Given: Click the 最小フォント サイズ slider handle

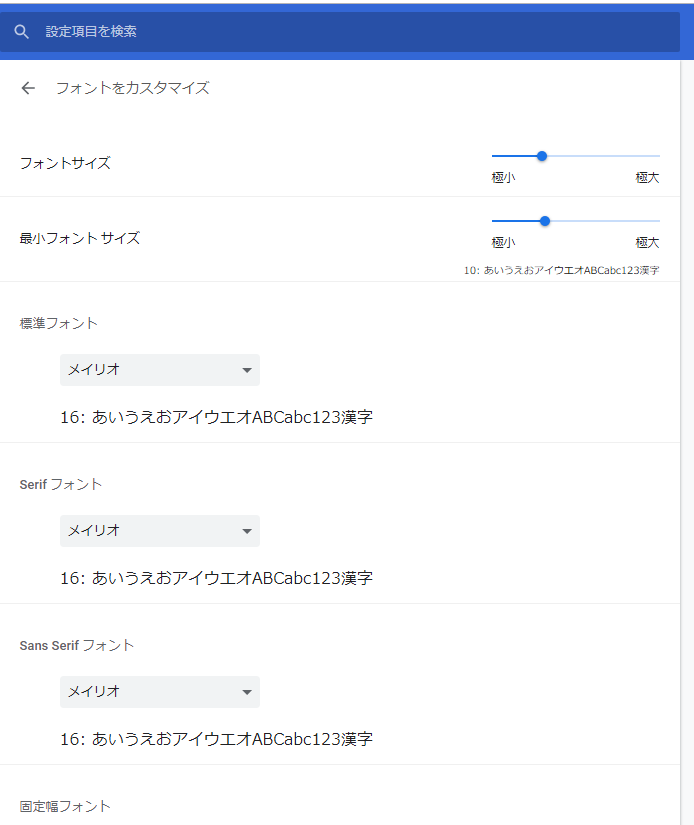Looking at the screenshot, I should click(x=545, y=220).
